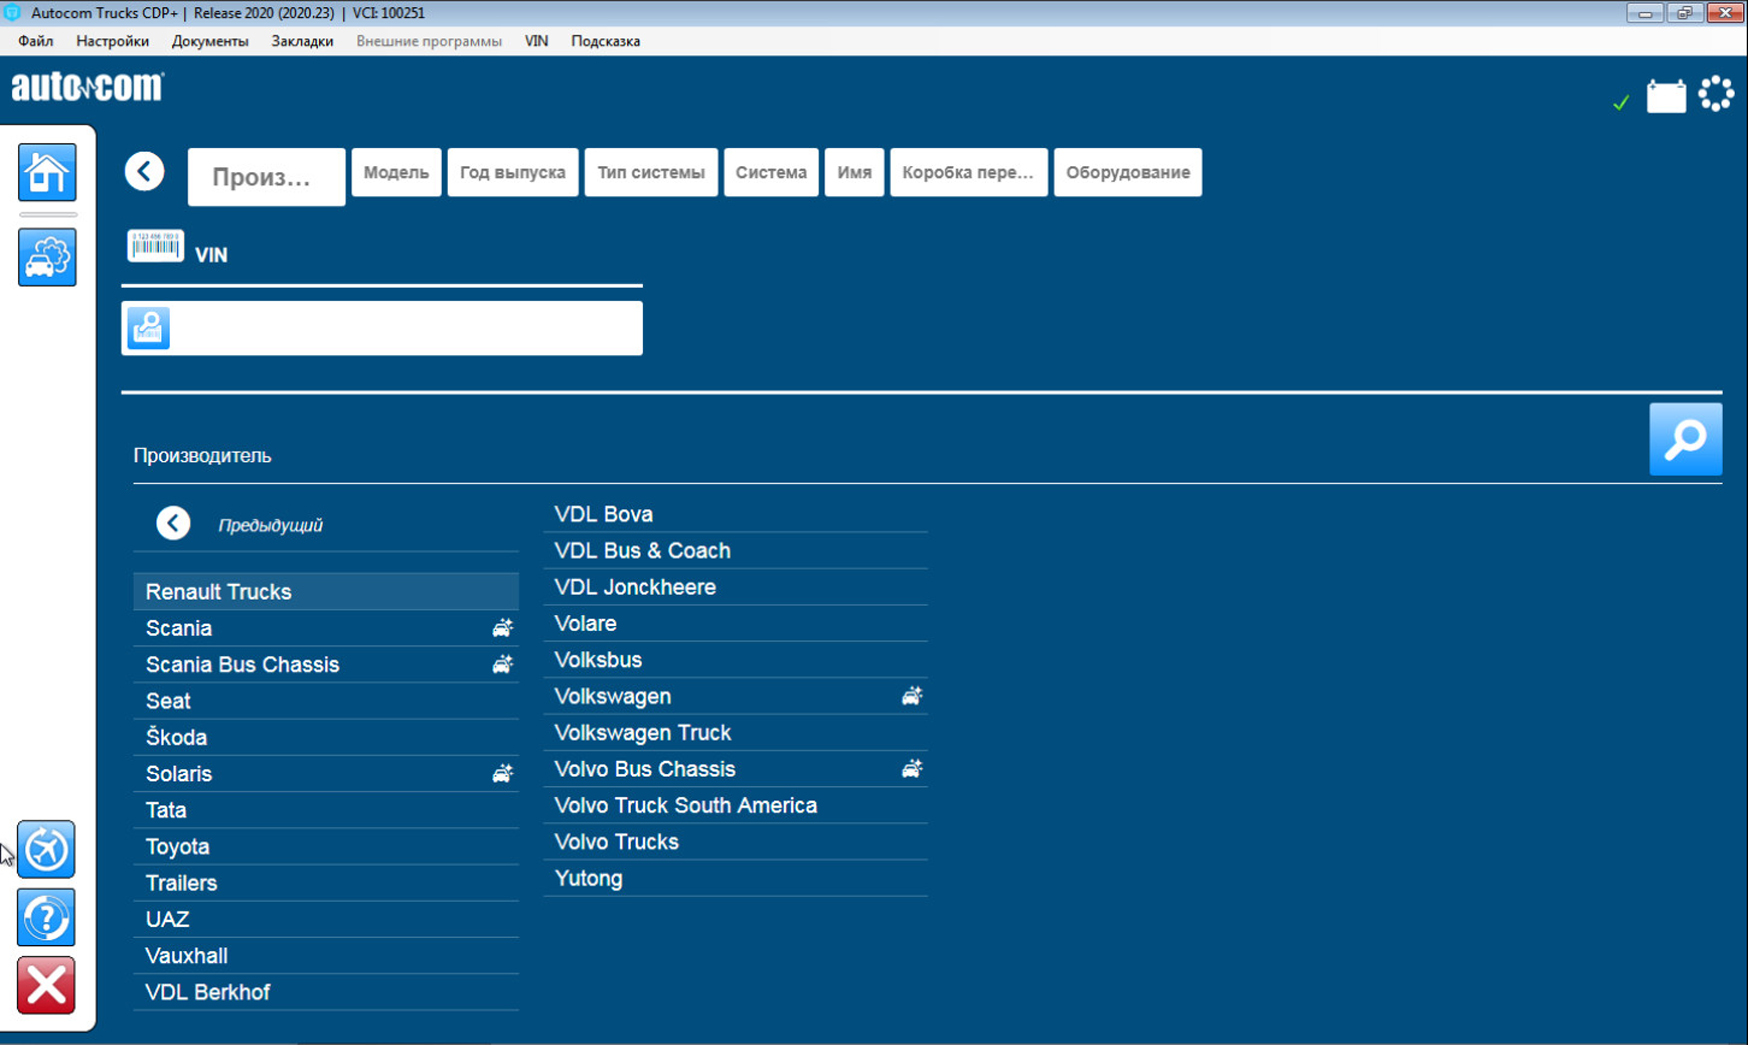
Task: Open the Документы menu
Action: [210, 41]
